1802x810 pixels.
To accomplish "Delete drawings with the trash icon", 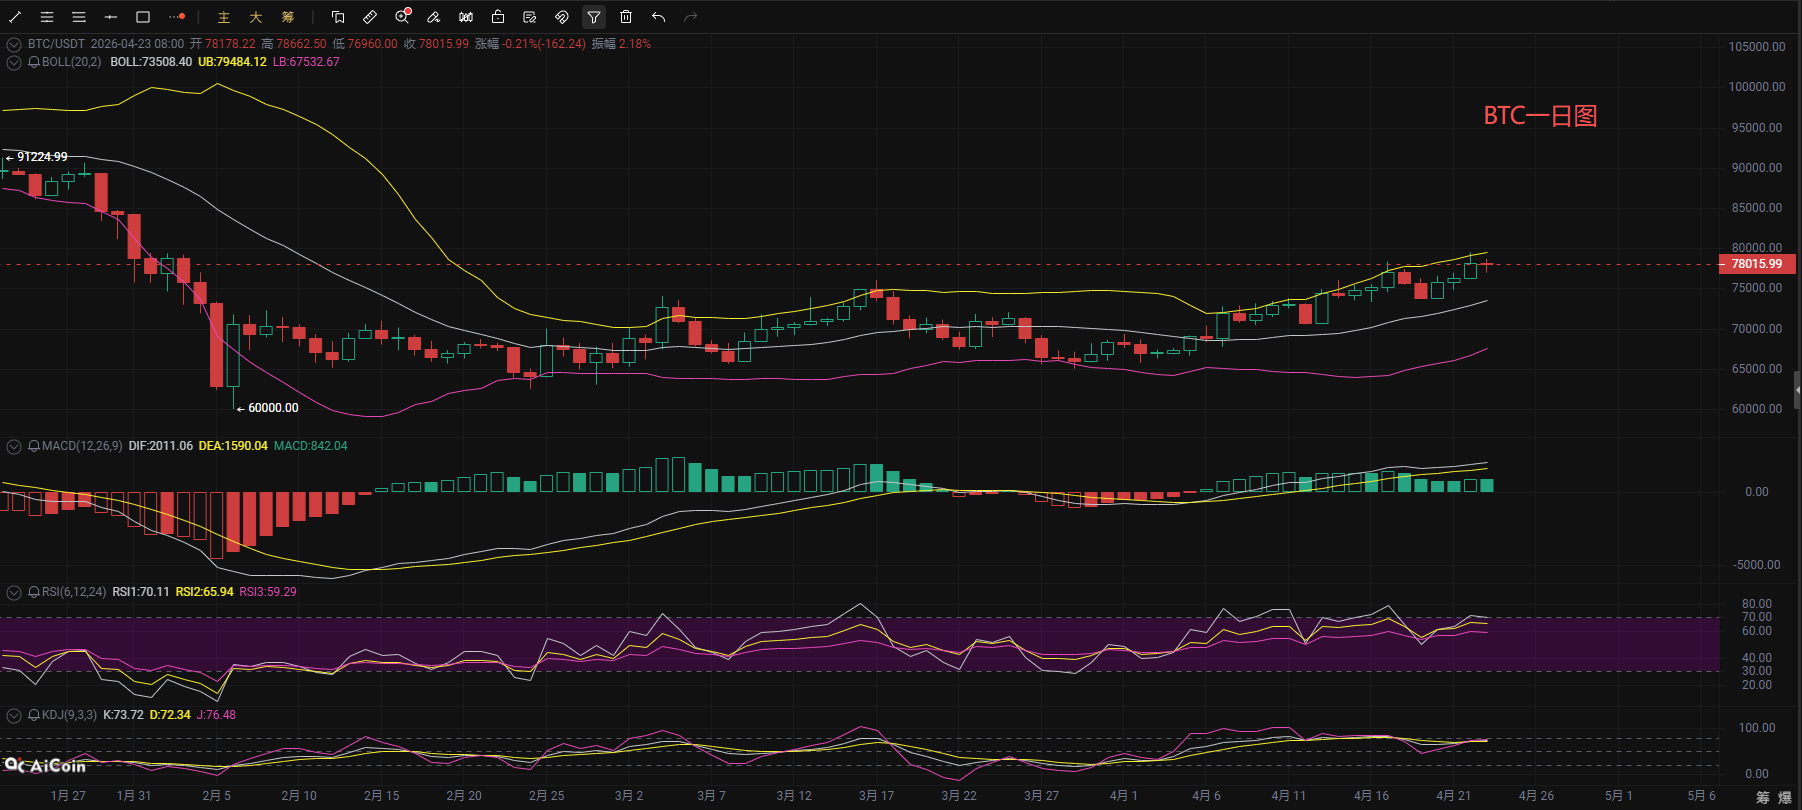I will (x=626, y=17).
